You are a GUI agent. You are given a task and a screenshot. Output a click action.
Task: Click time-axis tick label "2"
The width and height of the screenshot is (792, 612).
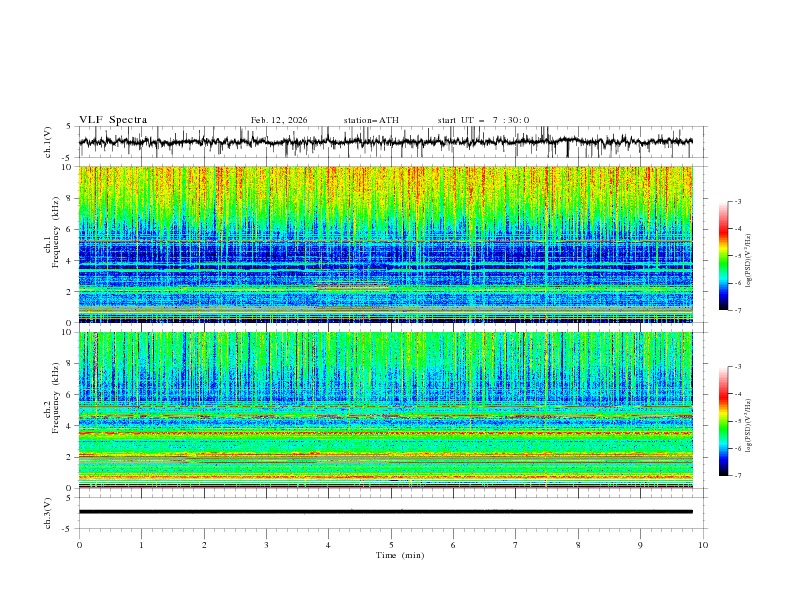click(204, 545)
